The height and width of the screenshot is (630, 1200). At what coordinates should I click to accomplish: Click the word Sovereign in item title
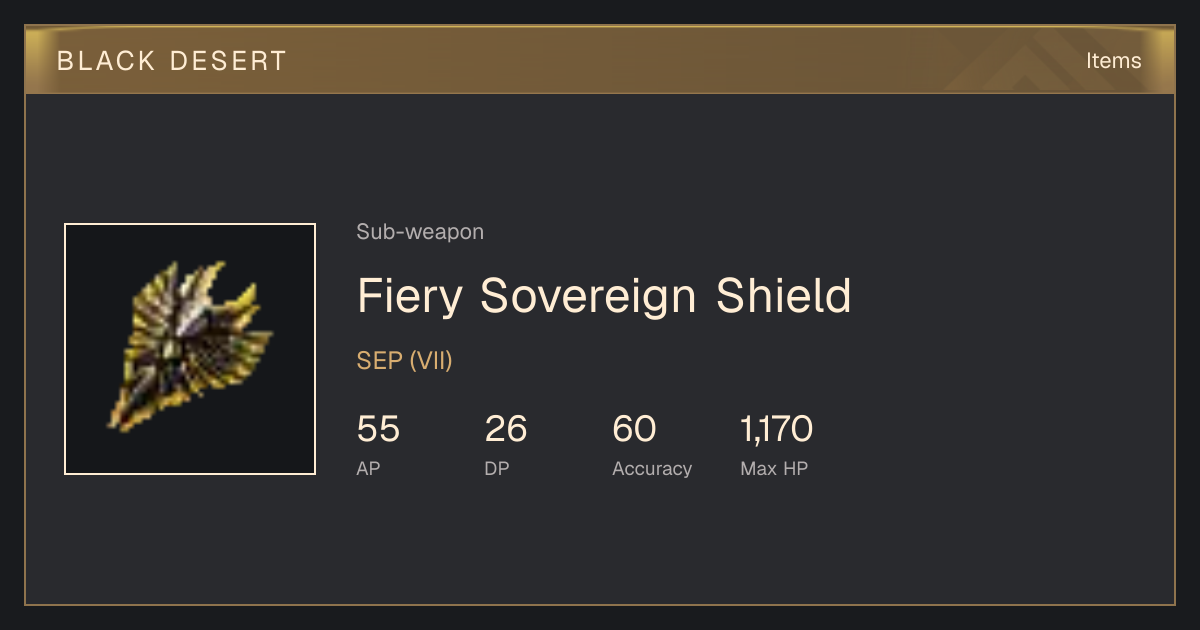pos(590,297)
